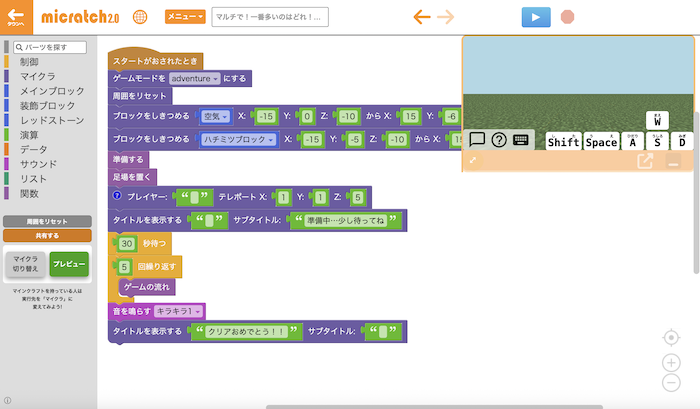Click the orange back arrow home button

[16, 17]
